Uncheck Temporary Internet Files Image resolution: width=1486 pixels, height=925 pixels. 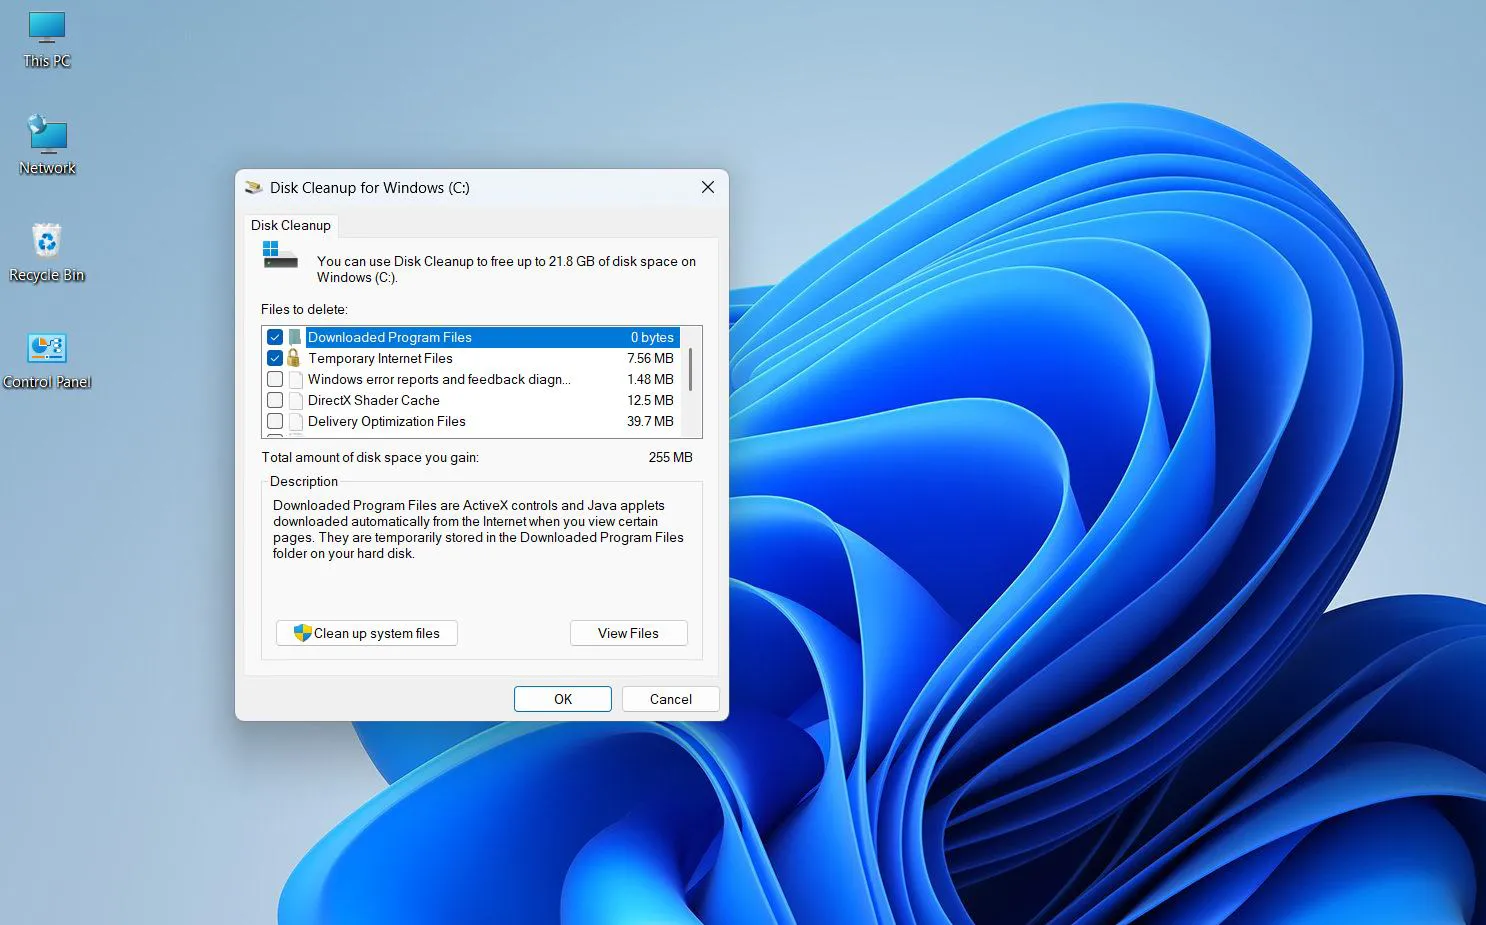pos(275,358)
